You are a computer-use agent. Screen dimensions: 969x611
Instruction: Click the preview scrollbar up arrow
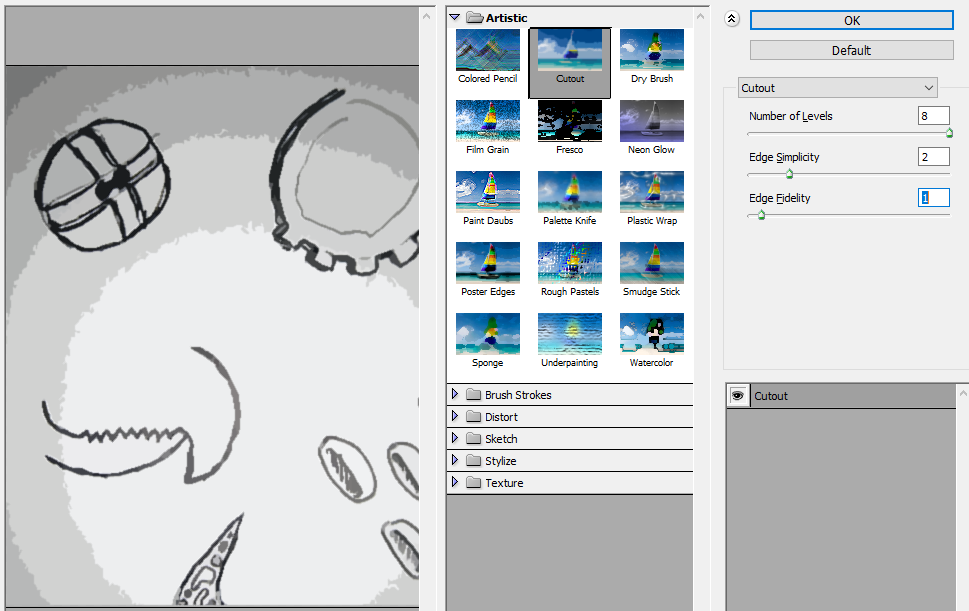426,16
